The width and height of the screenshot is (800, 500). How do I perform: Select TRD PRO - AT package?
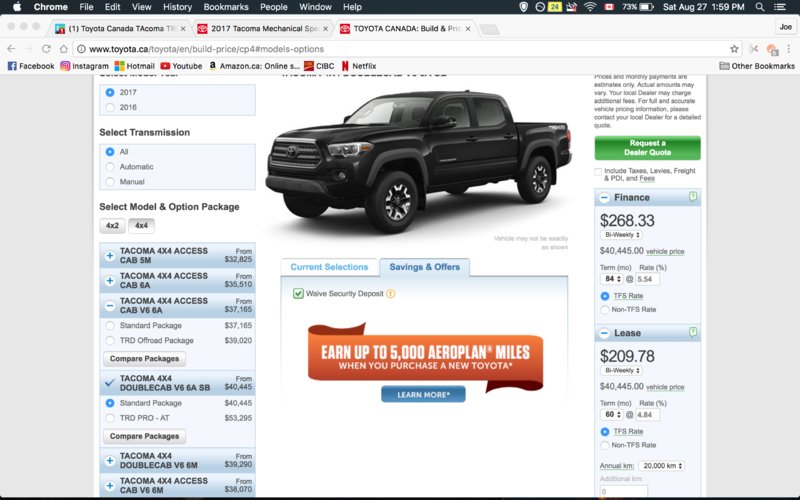point(110,418)
